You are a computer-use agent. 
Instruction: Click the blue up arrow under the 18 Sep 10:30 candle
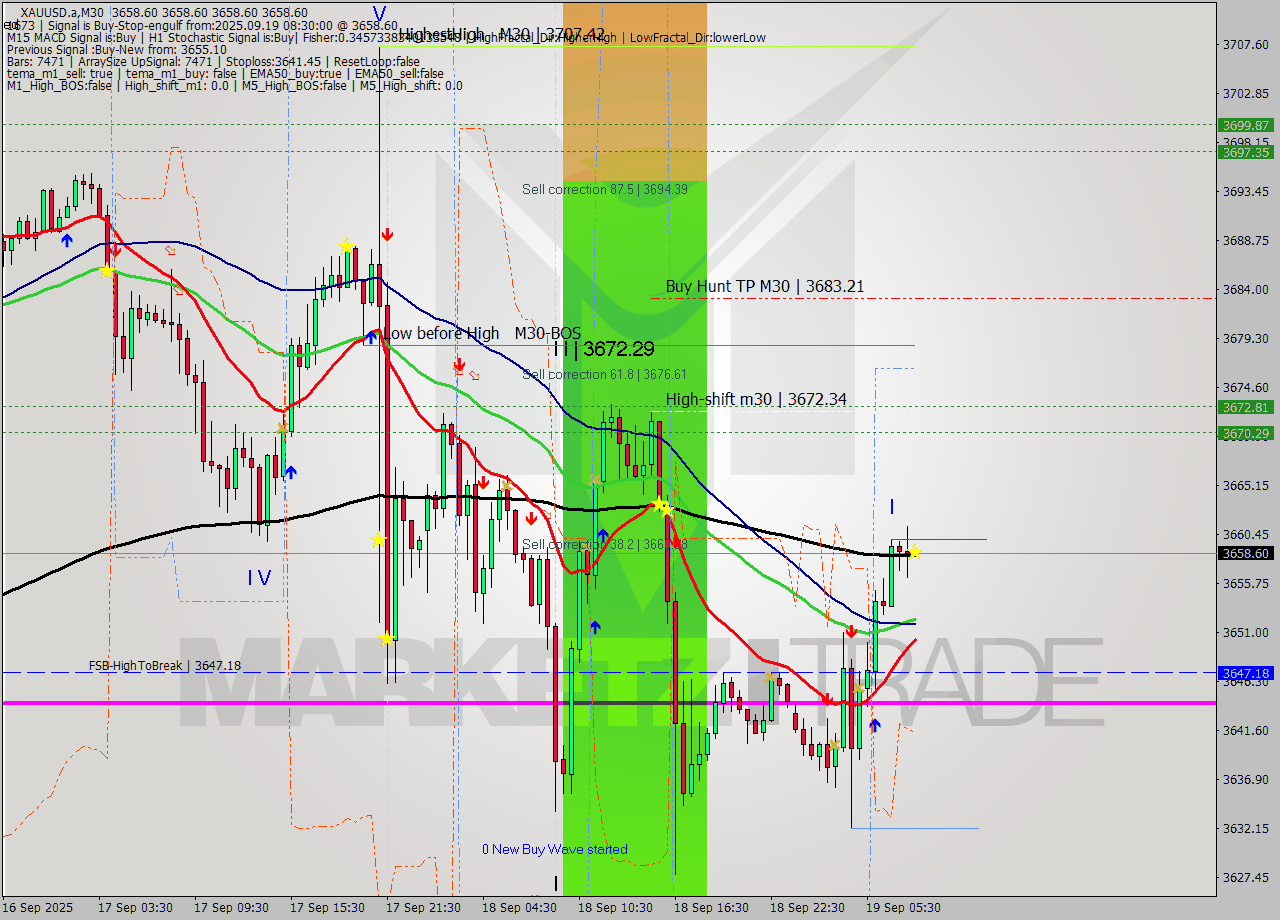(597, 625)
